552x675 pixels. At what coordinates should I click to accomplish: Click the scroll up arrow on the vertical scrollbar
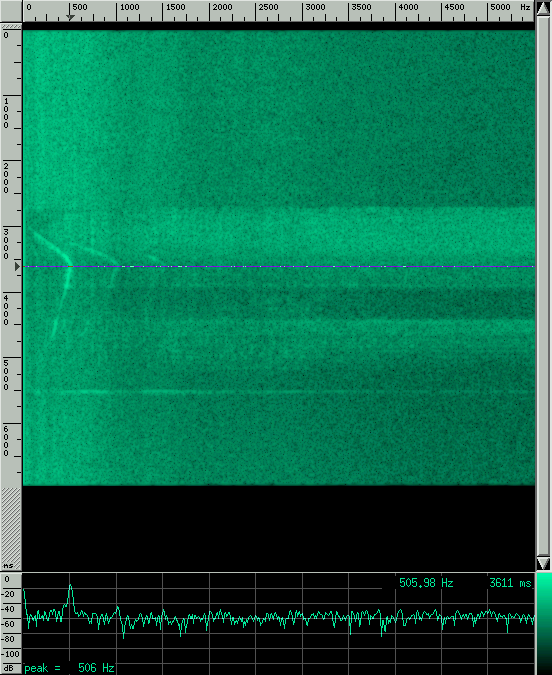pyautogui.click(x=543, y=8)
